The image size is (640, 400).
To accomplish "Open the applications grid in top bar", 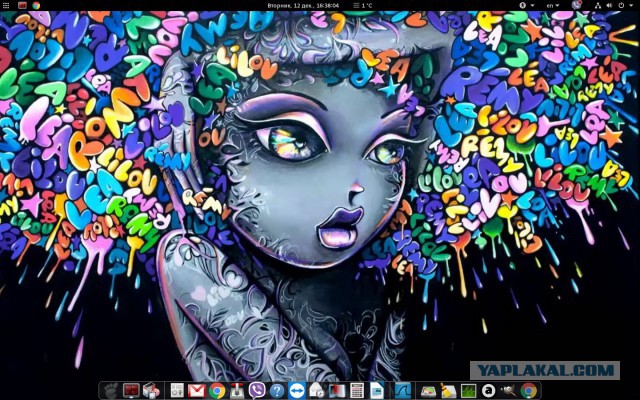I will pyautogui.click(x=6, y=5).
